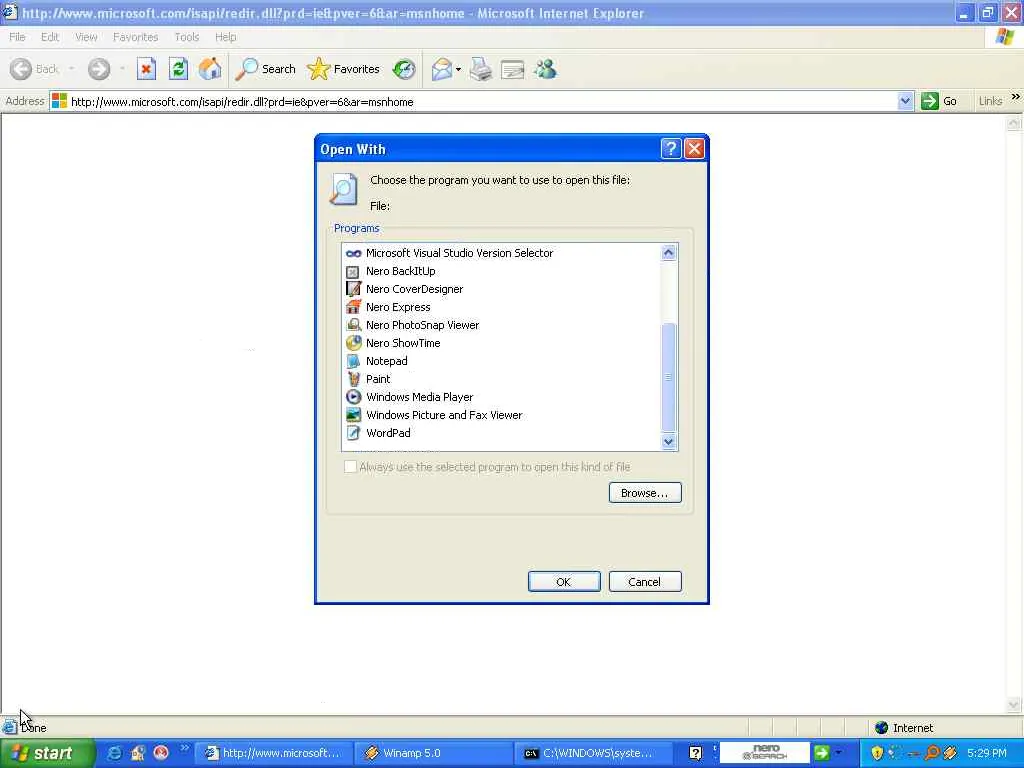Select Notepad in programs list

tap(377, 360)
